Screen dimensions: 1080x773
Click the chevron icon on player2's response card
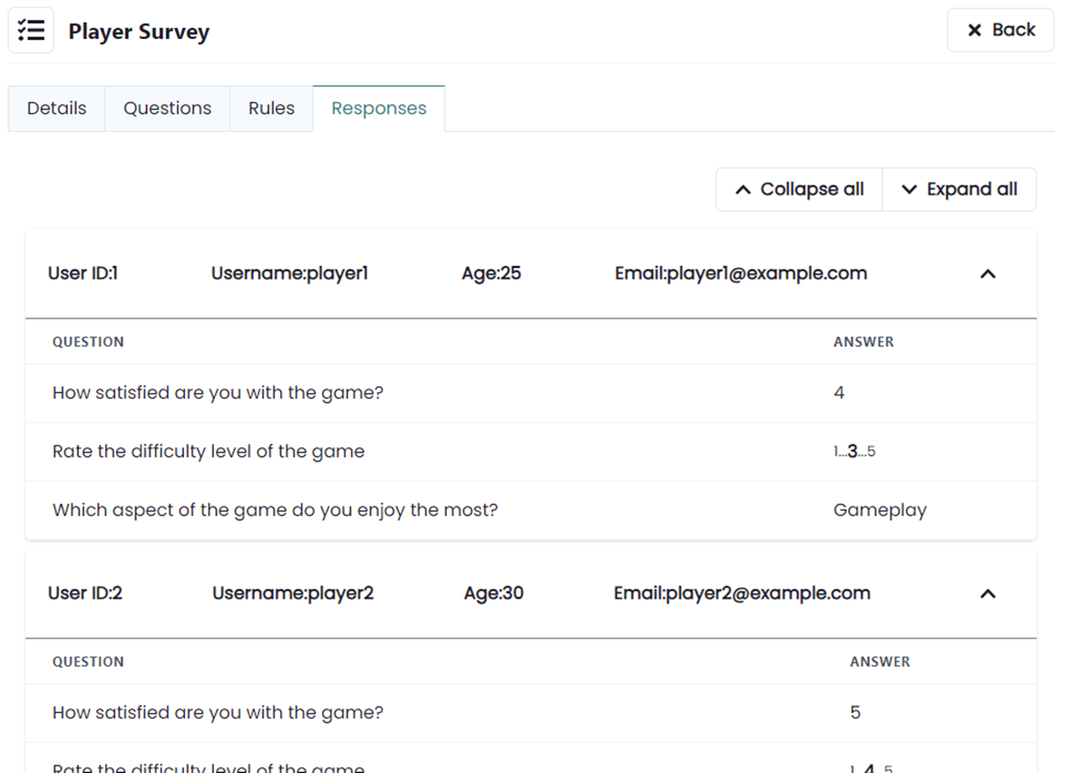pyautogui.click(x=988, y=593)
